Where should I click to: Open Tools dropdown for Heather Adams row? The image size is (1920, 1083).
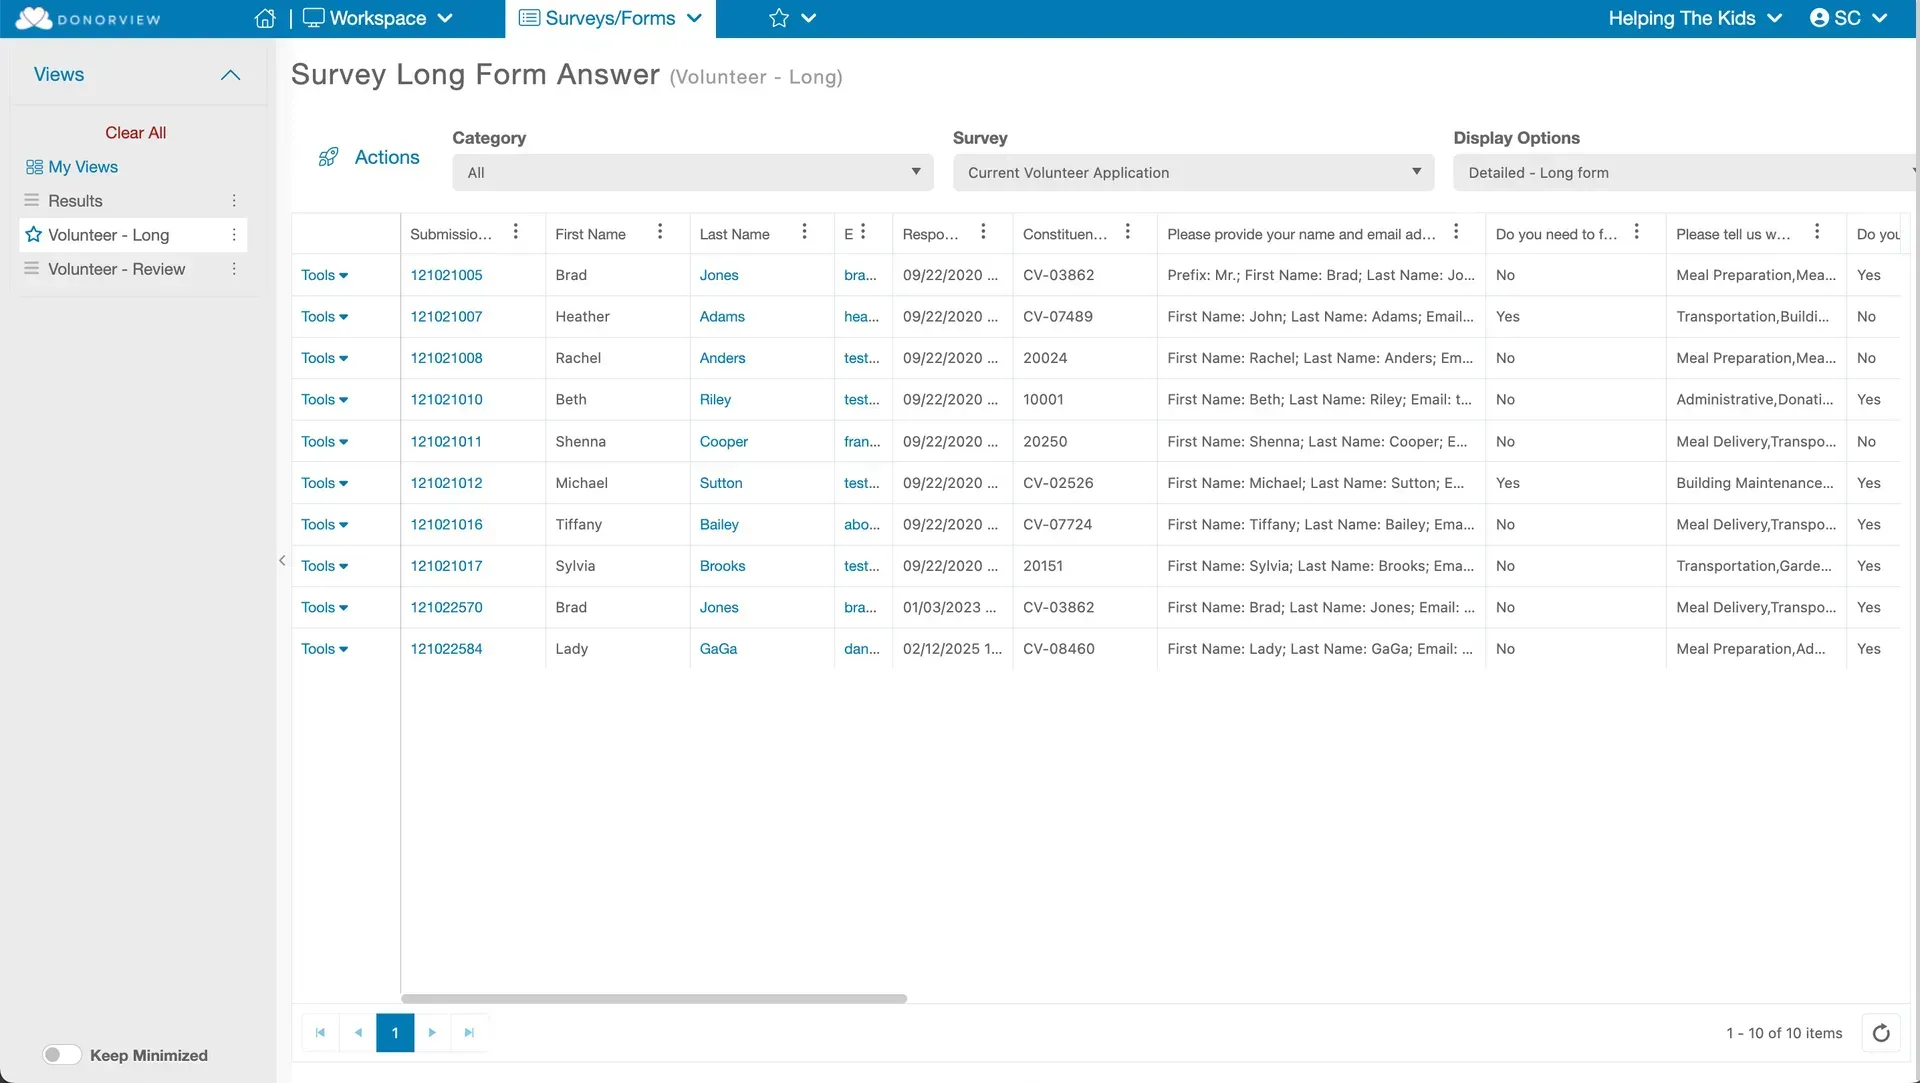(x=325, y=317)
